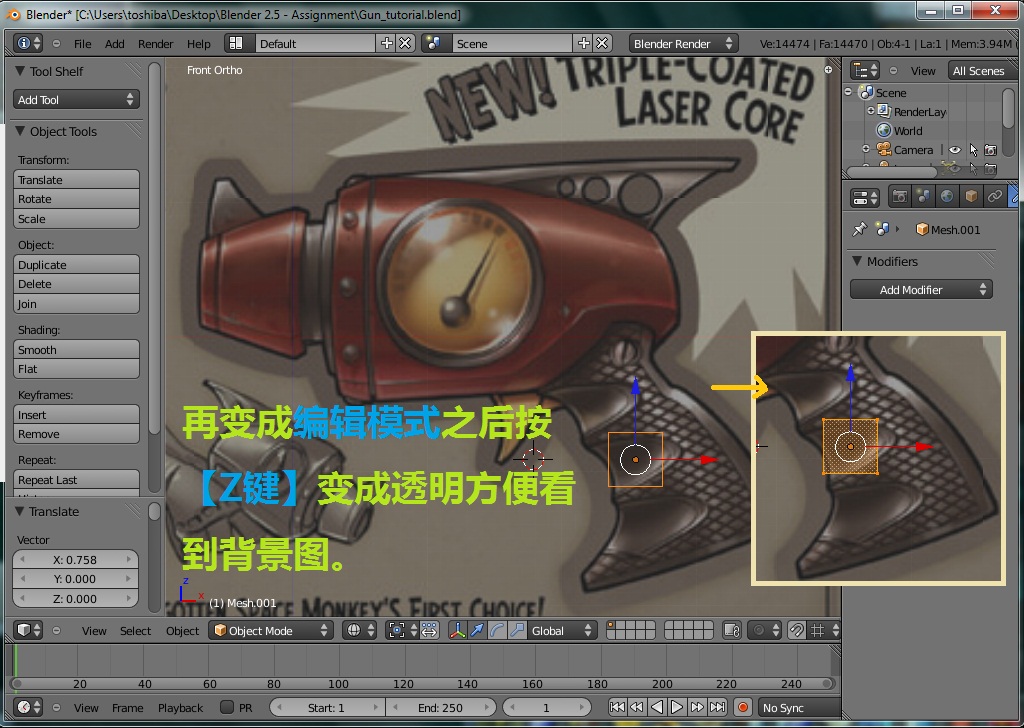Open the Object Mode dropdown

270,630
